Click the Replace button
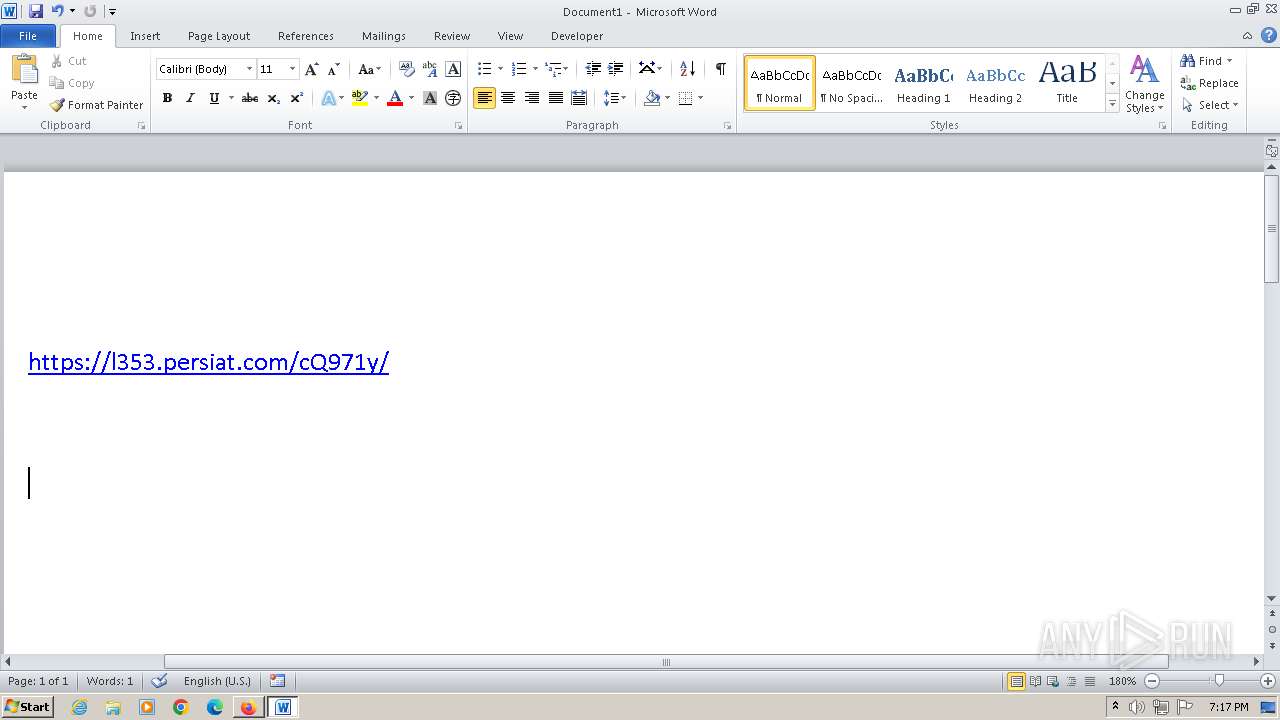 pyautogui.click(x=1209, y=83)
